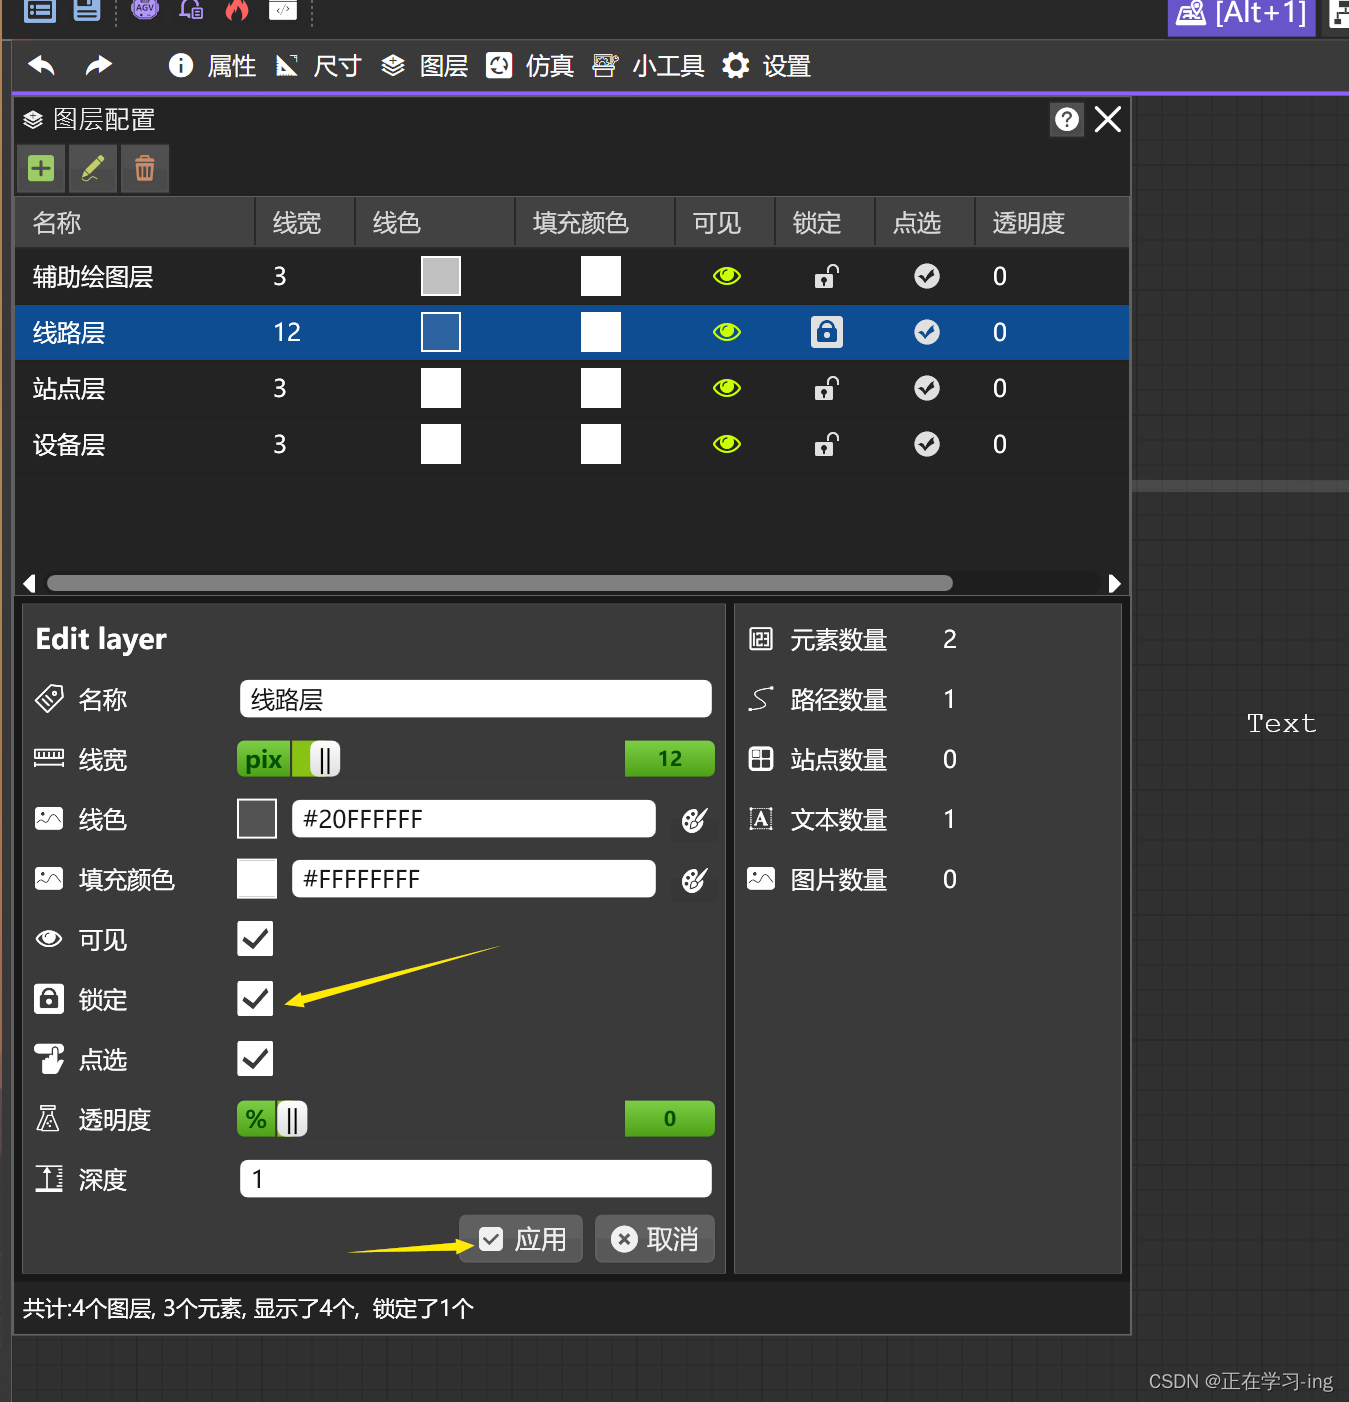
Task: Click the AGV icon in top toolbar
Action: [x=145, y=10]
